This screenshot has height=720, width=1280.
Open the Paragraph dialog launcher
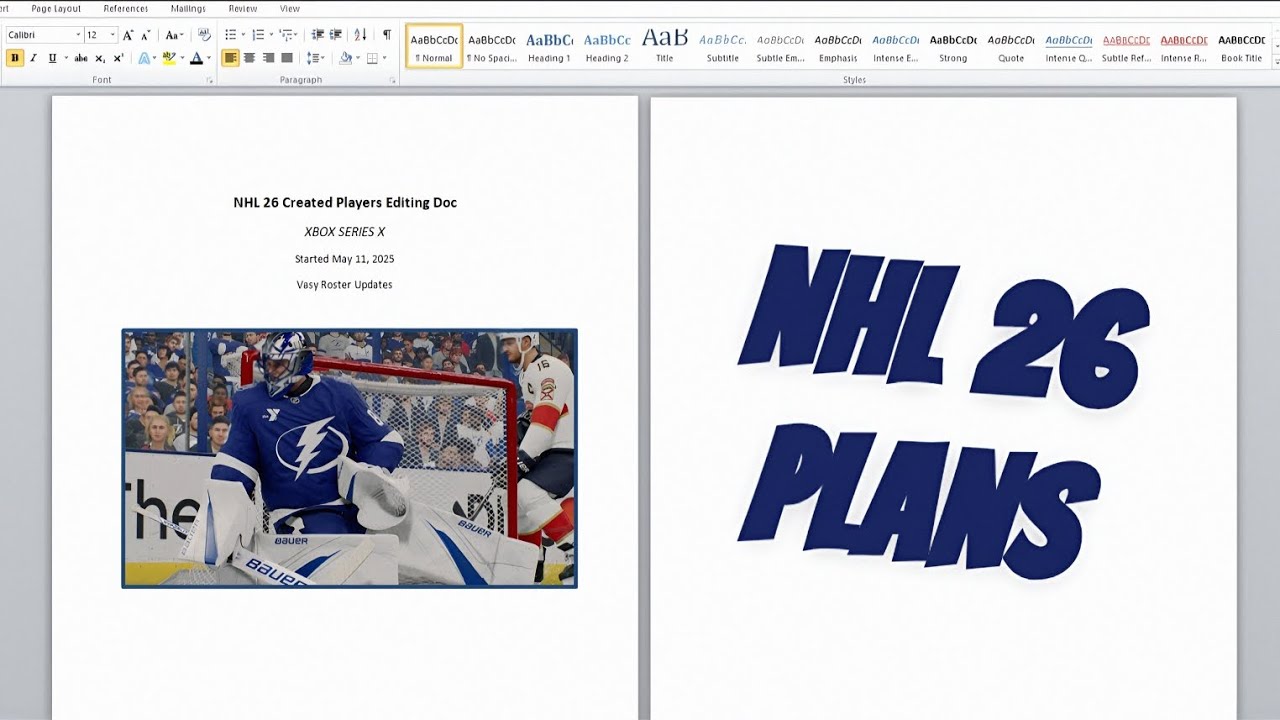392,80
